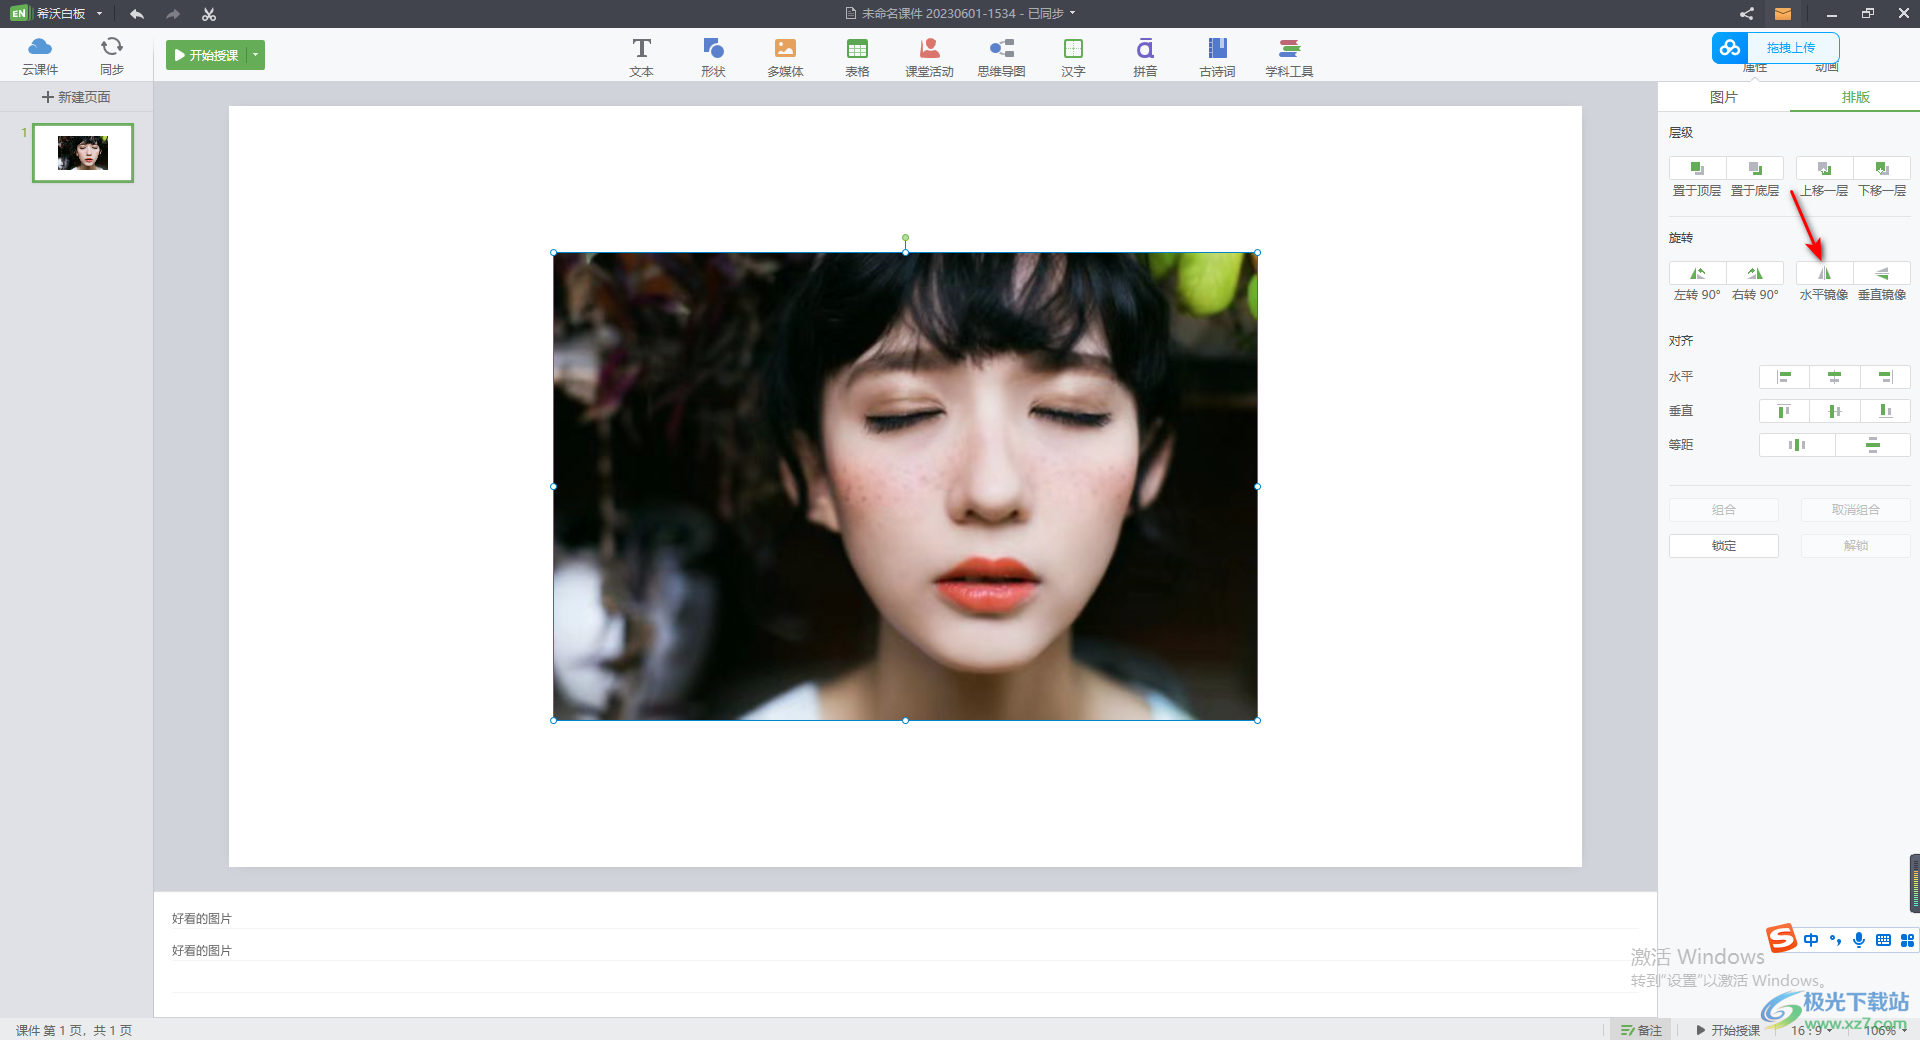Click 开始授课 in the status bar

pos(1728,1031)
